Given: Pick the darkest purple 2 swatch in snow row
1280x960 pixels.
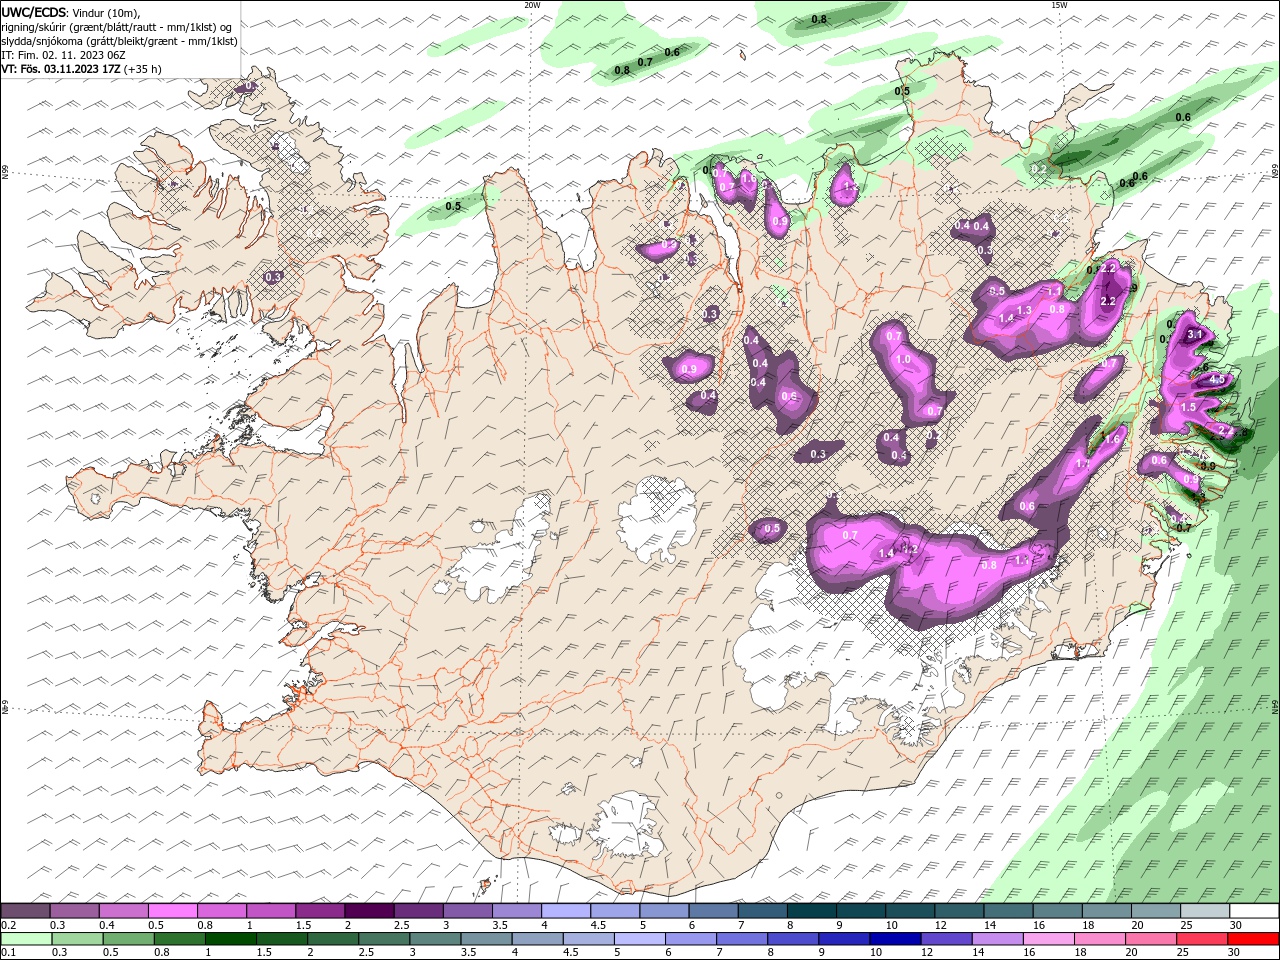Looking at the screenshot, I should click(x=368, y=911).
